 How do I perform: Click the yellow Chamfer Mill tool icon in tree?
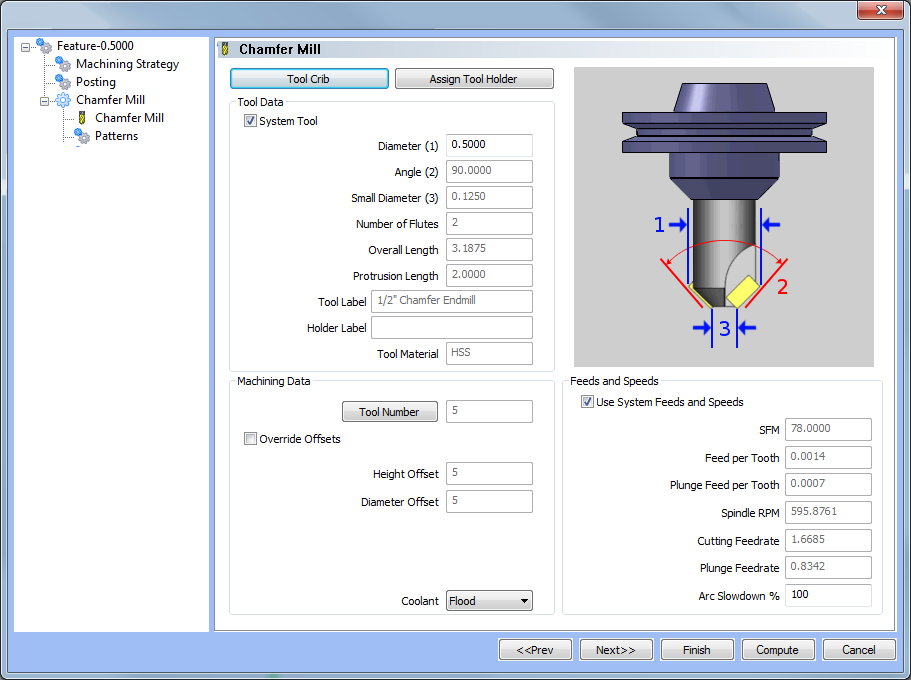83,118
